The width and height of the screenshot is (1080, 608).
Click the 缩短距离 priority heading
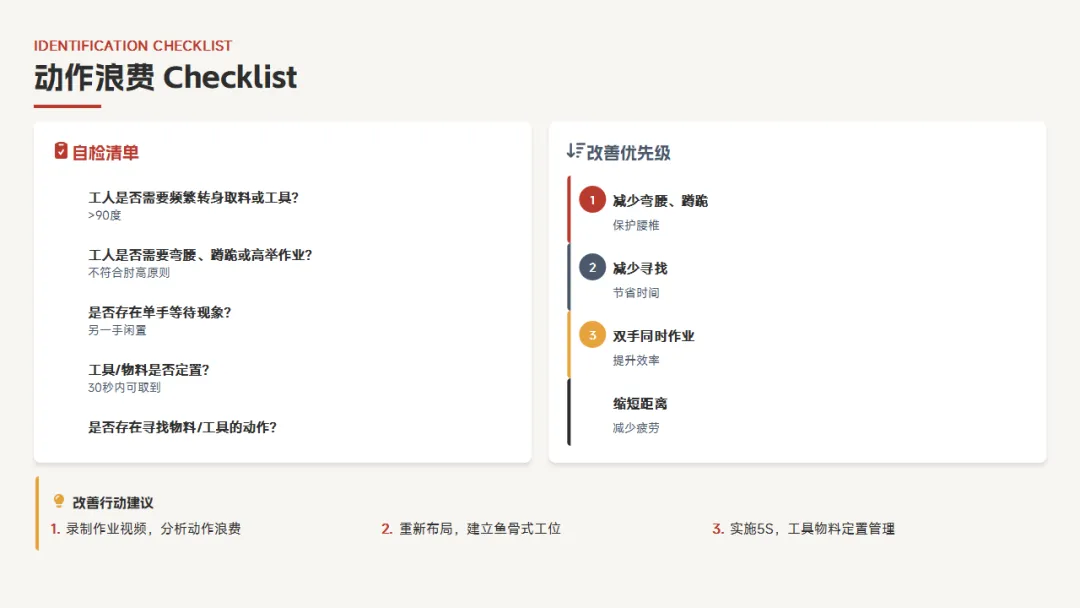640,404
